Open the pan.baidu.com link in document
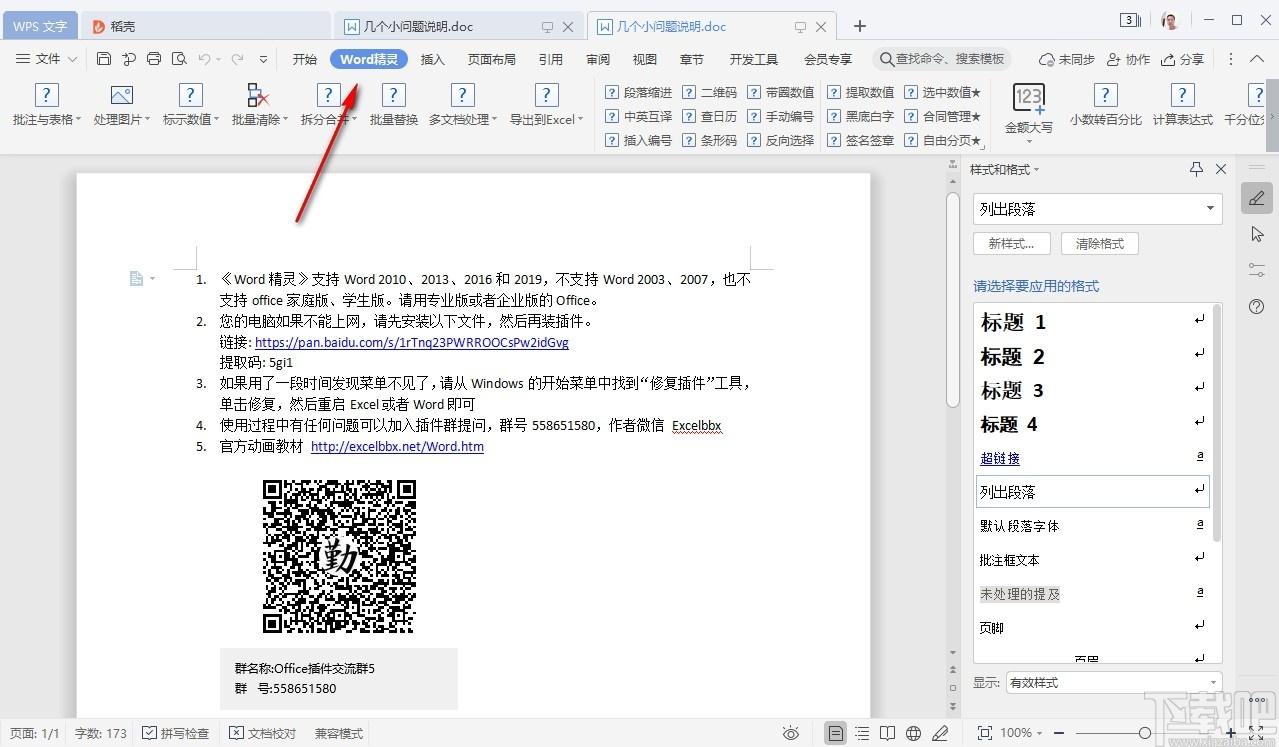1279x747 pixels. point(412,342)
